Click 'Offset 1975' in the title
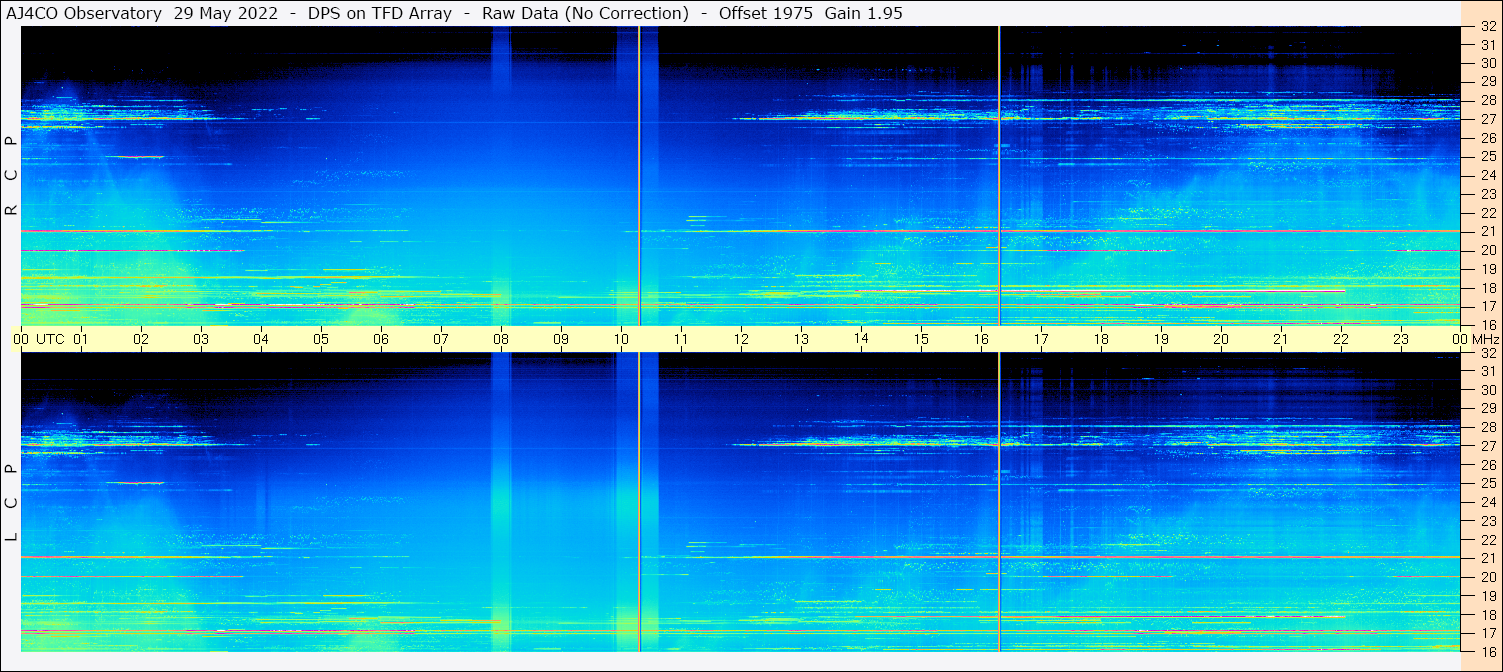 pyautogui.click(x=765, y=13)
